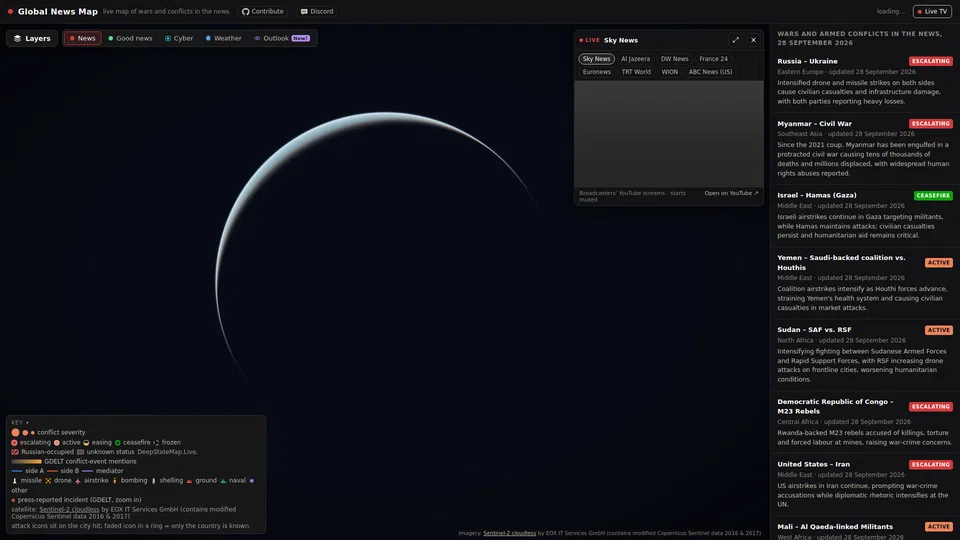Click the GDELT conflict-event gradient bar
The height and width of the screenshot is (540, 960).
pos(26,462)
